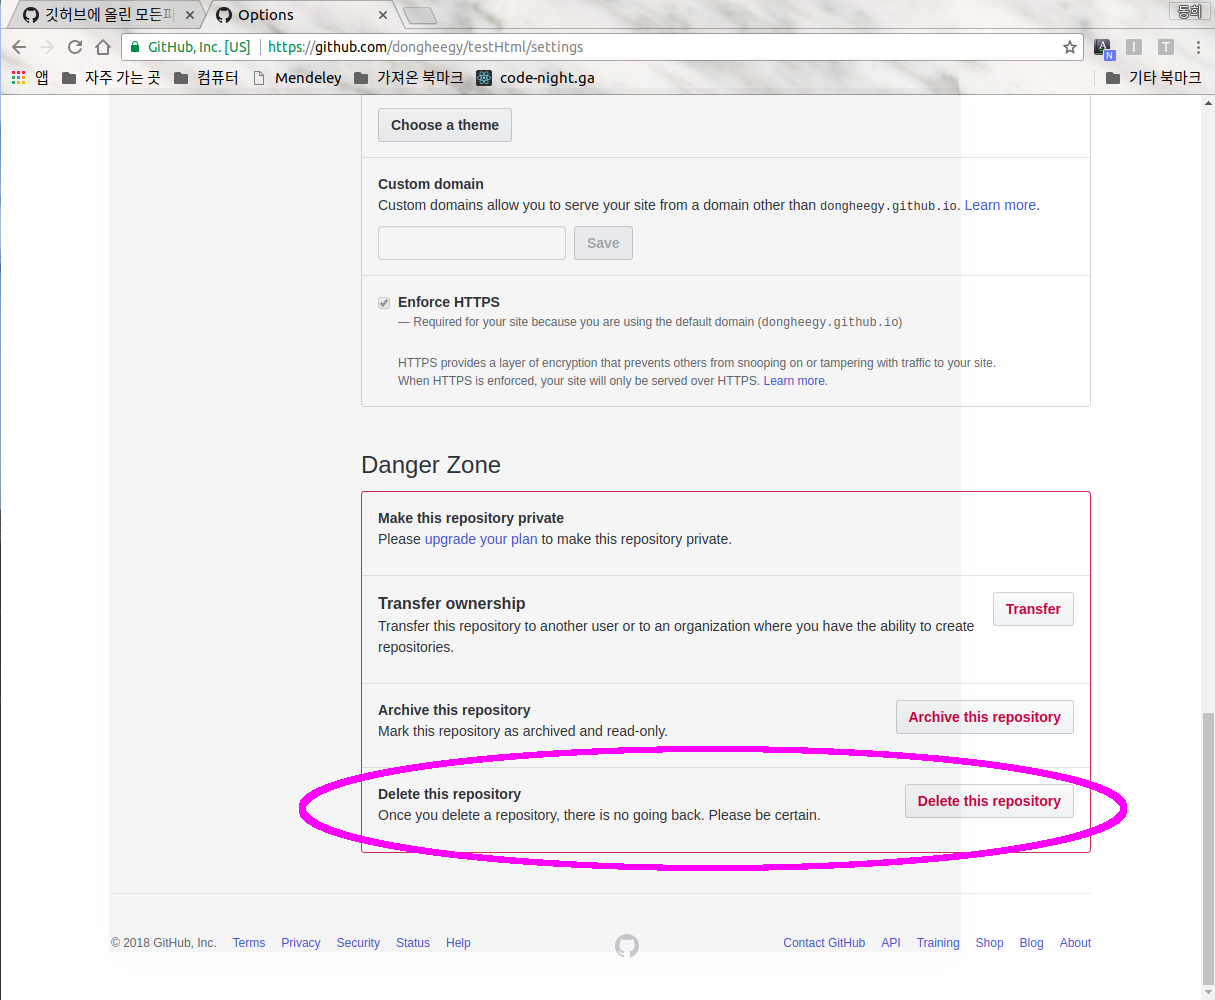Bookmark this page with the star icon
This screenshot has width=1215, height=1000.
click(1069, 47)
